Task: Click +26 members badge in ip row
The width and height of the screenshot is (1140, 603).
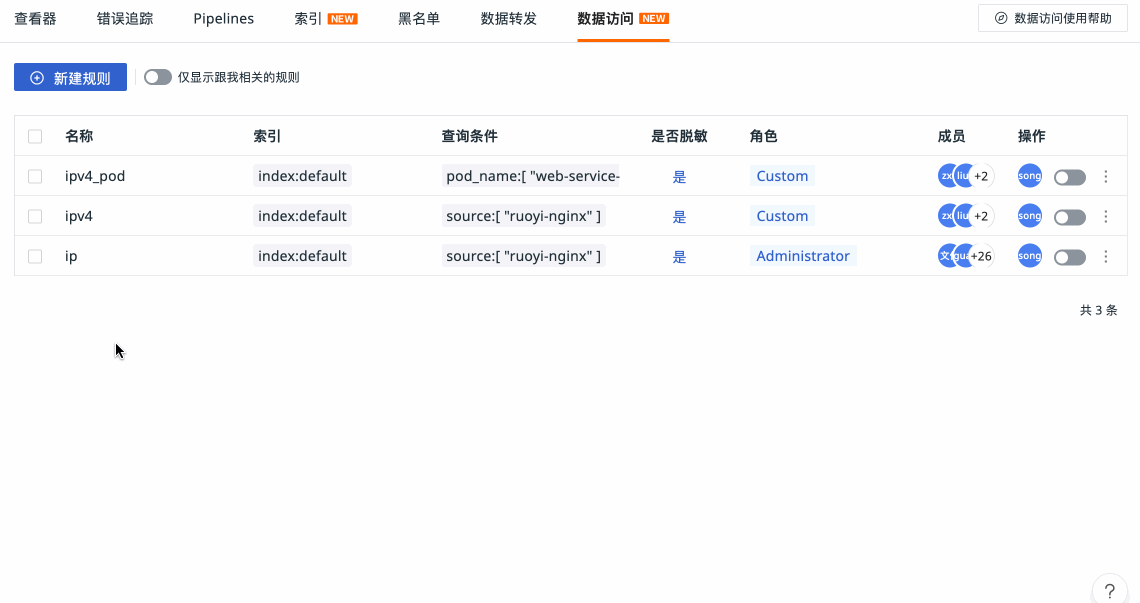Action: click(x=982, y=256)
